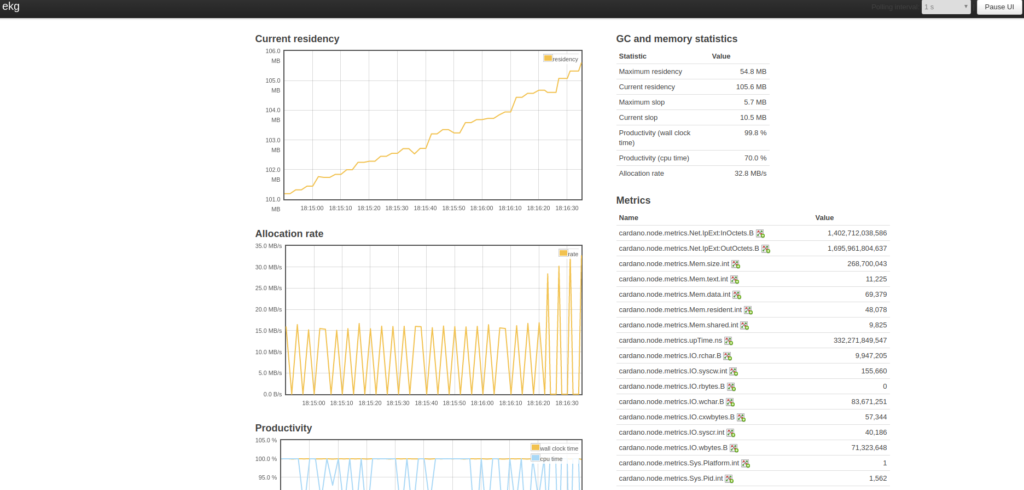Viewport: 1024px width, 490px height.
Task: Click graph icon beside Sys.Pid.int metric
Action: coord(729,479)
